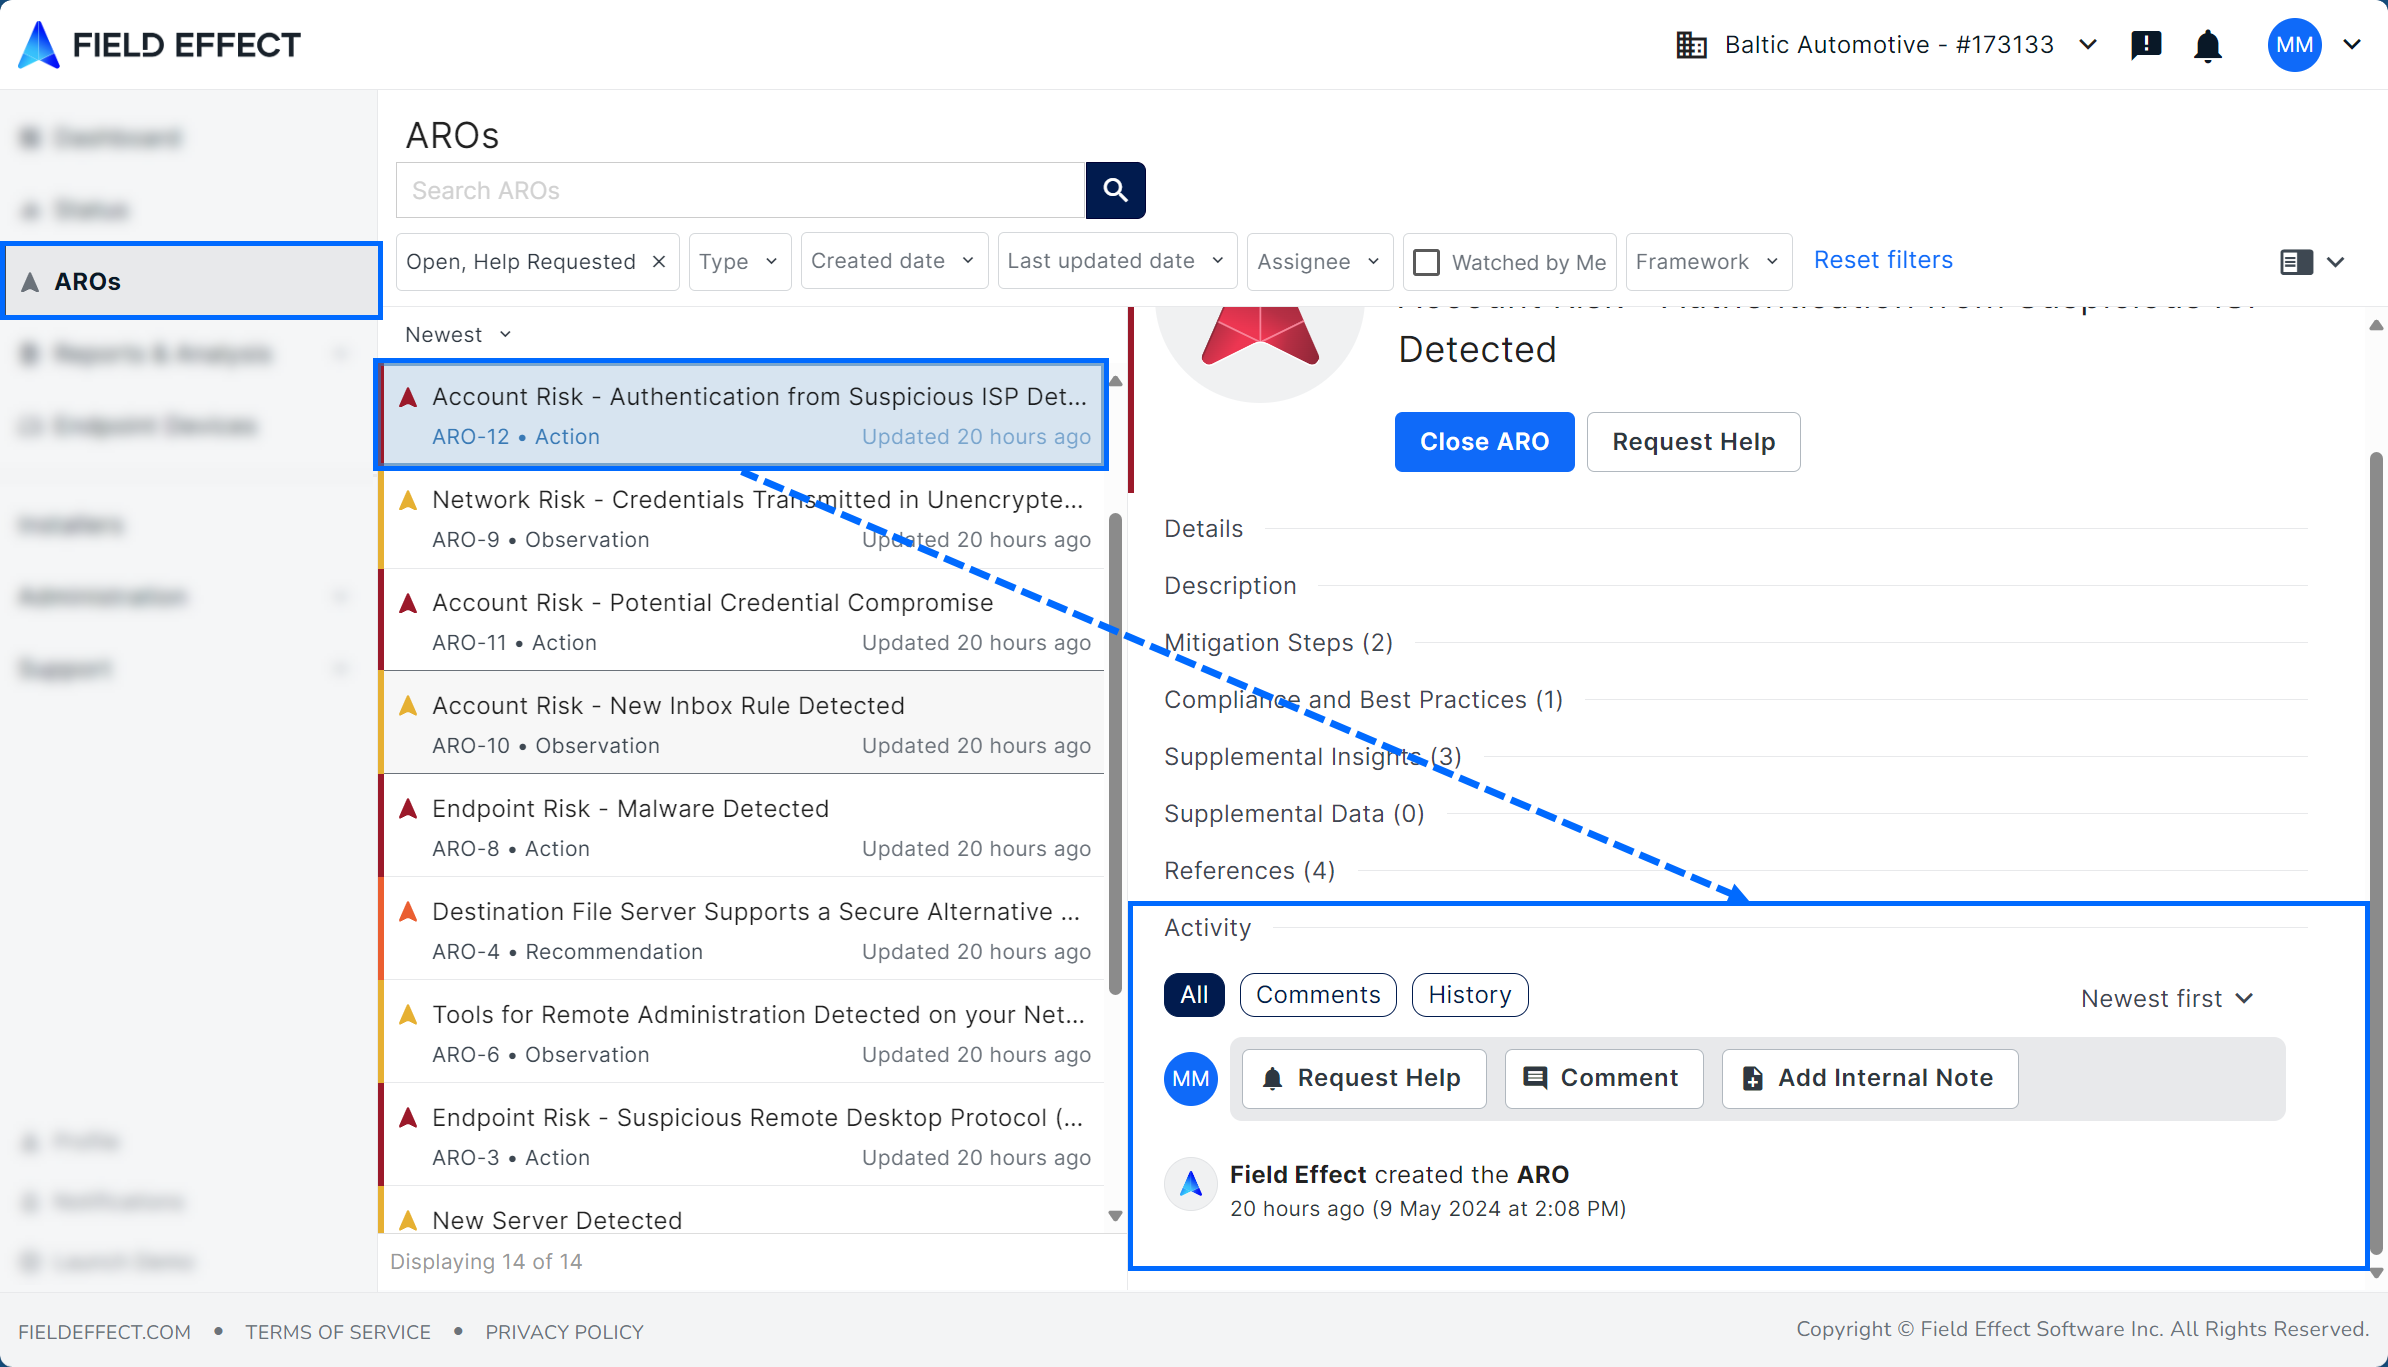This screenshot has width=2388, height=1367.
Task: Click the Search AROs input field
Action: point(740,190)
